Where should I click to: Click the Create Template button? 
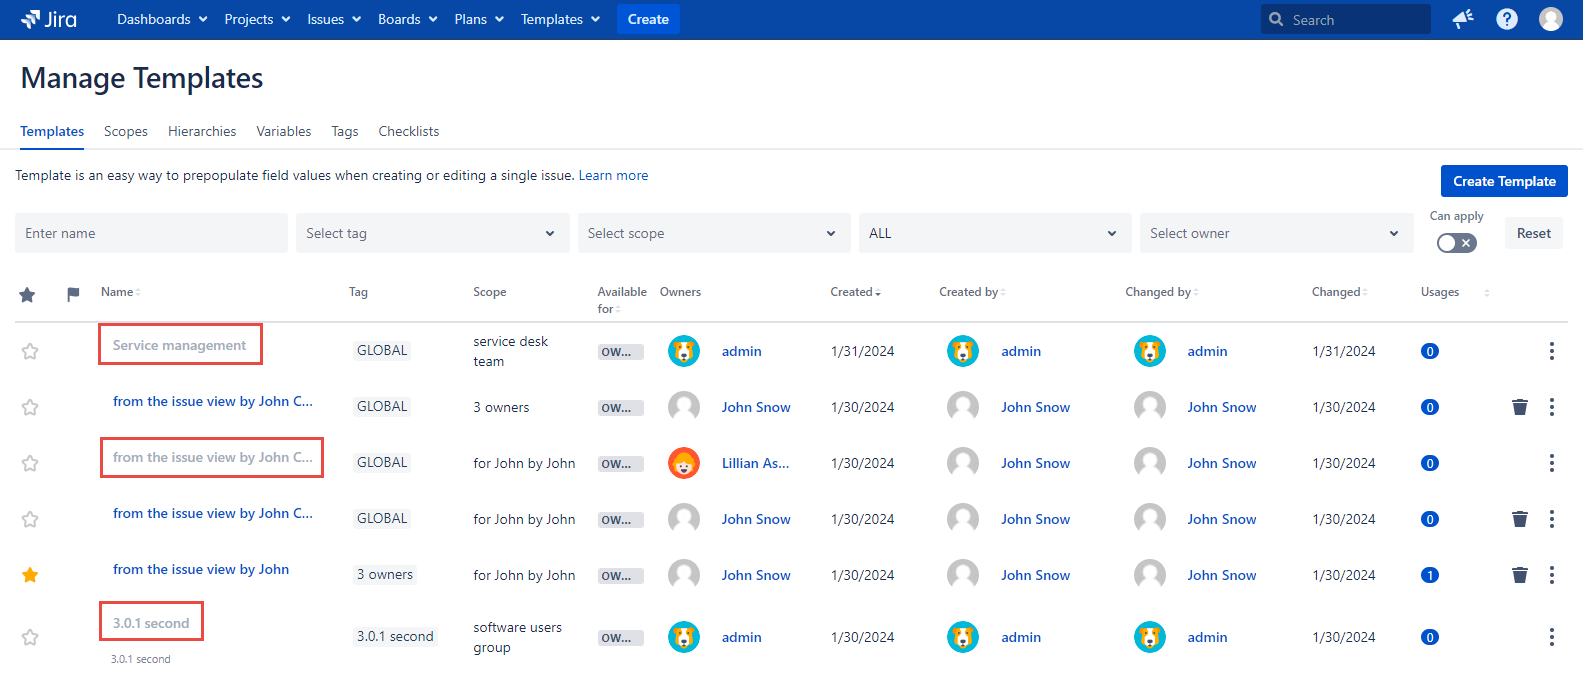(1503, 181)
